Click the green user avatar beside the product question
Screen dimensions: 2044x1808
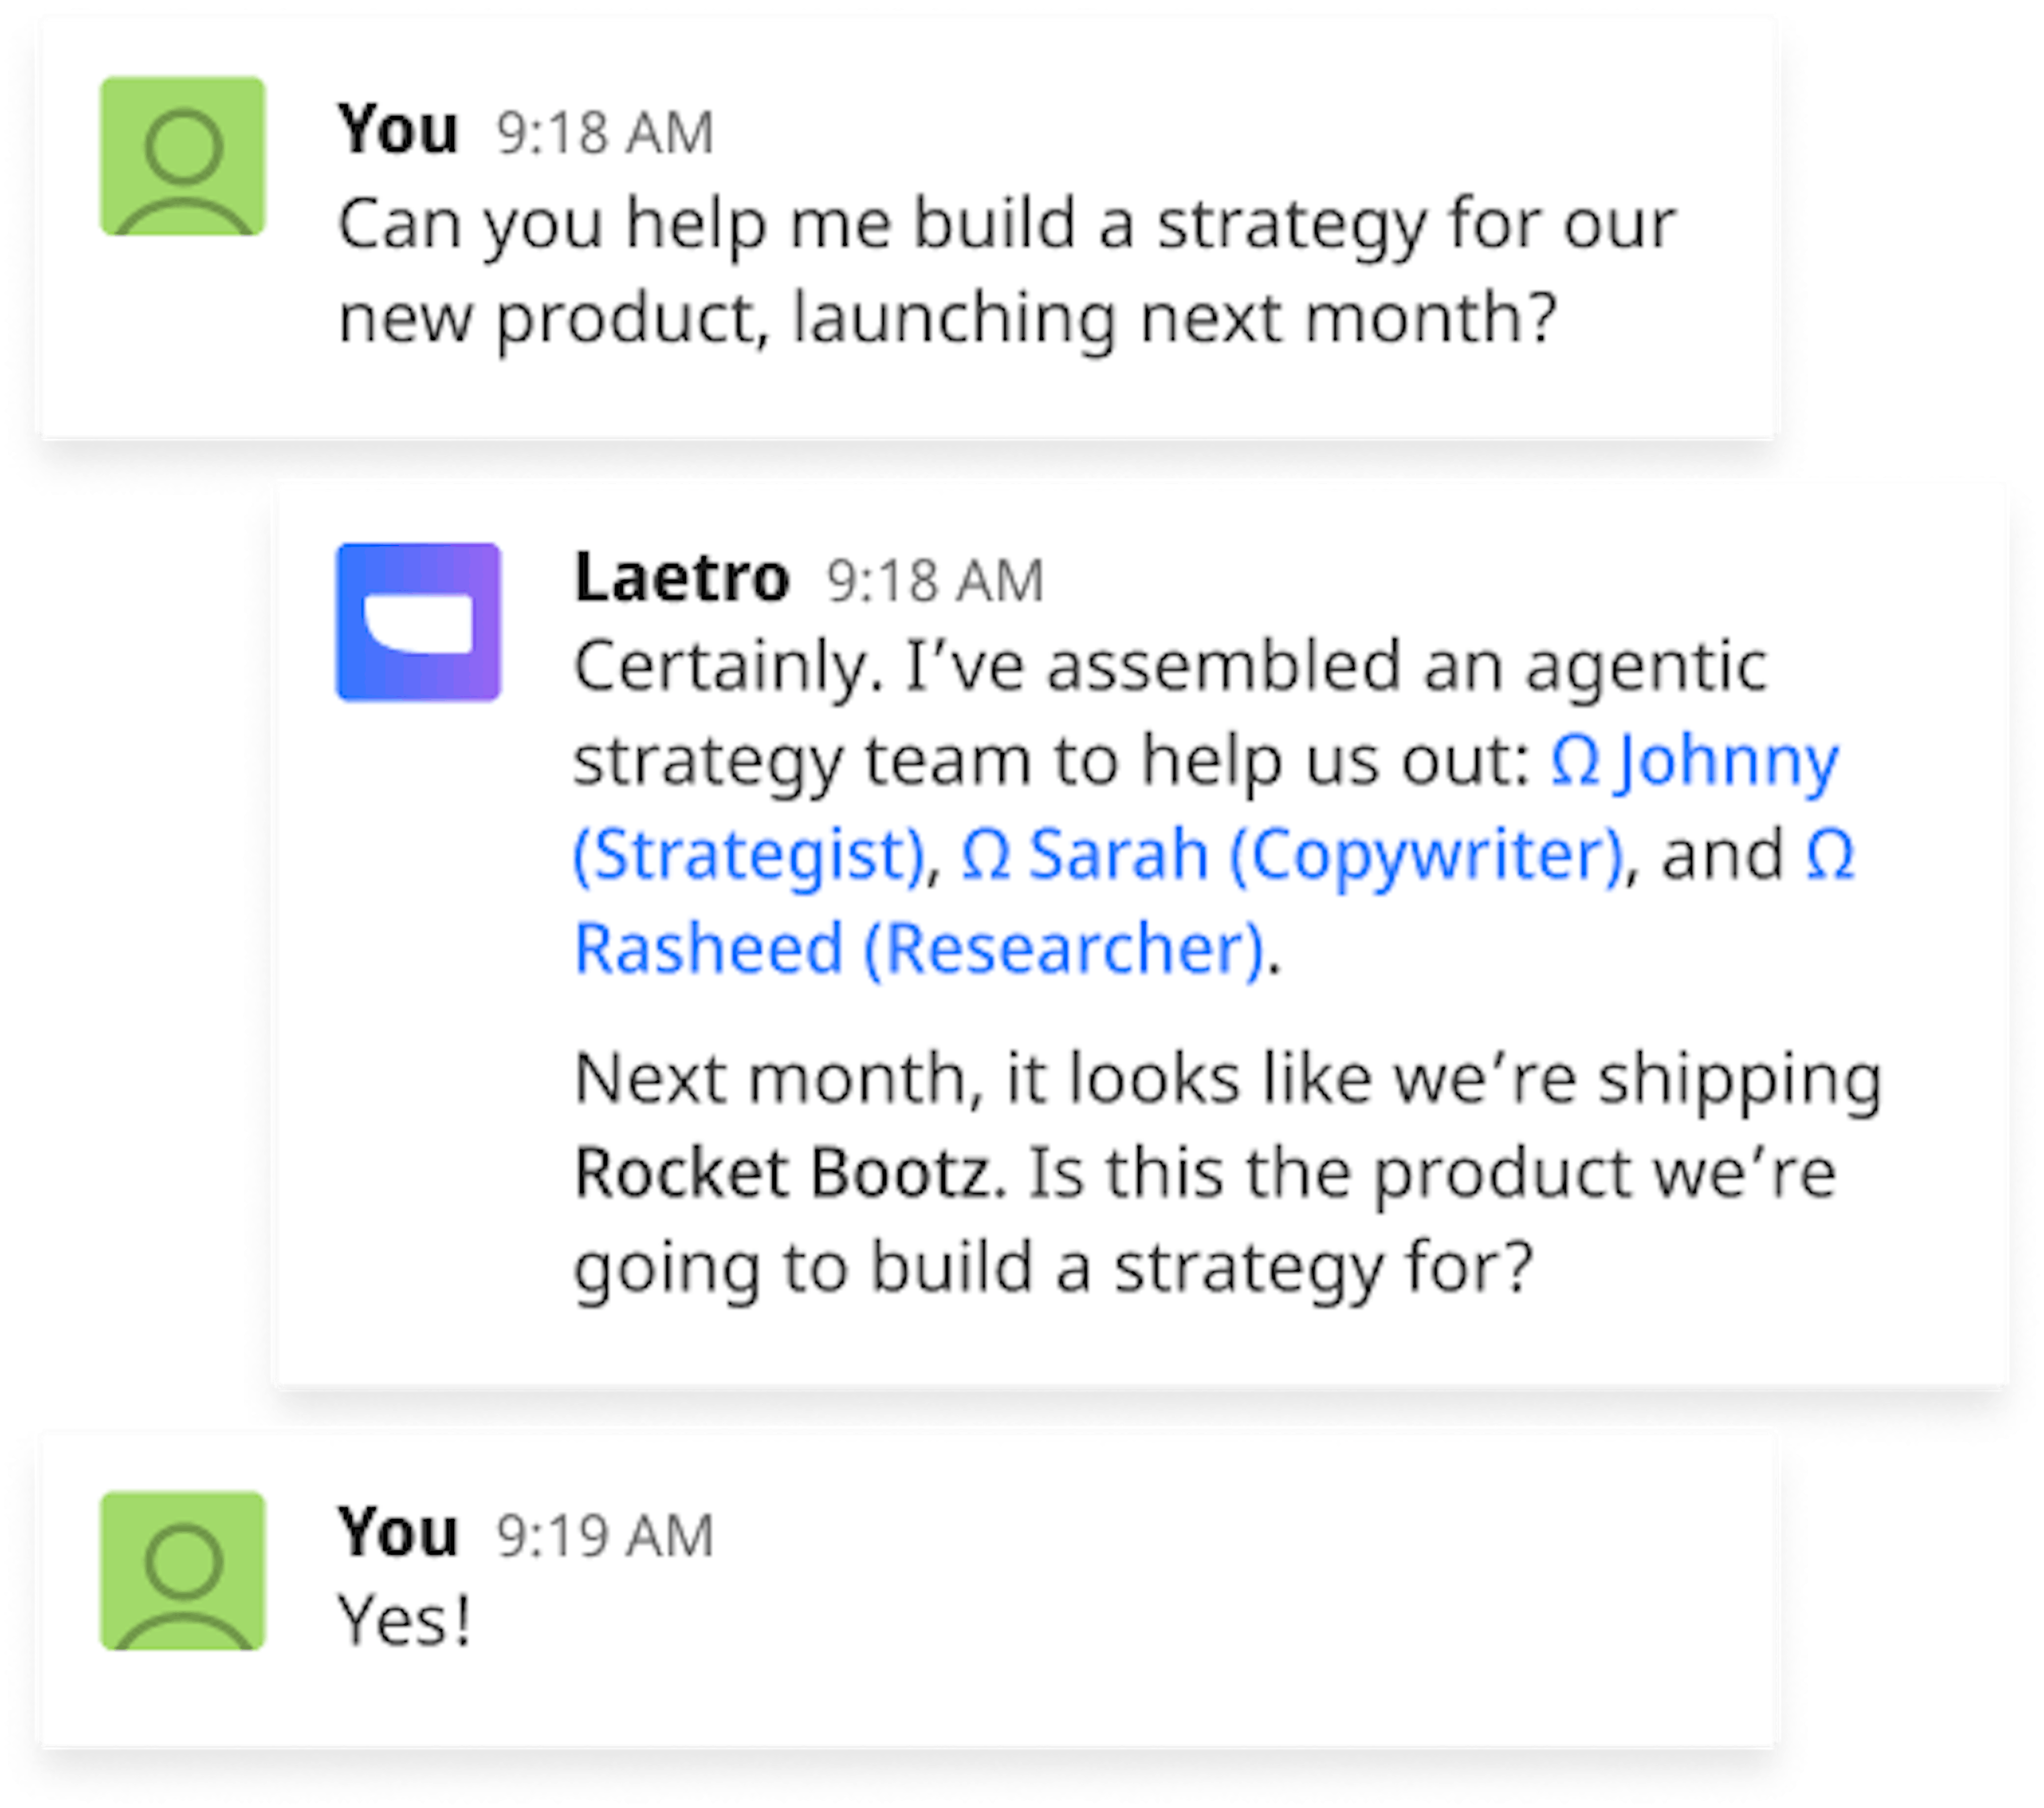(183, 156)
